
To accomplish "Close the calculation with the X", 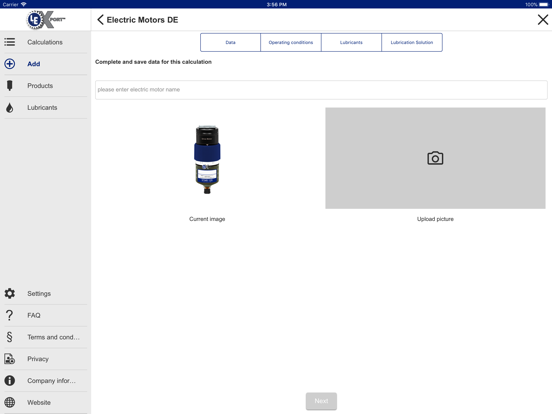I will point(543,20).
